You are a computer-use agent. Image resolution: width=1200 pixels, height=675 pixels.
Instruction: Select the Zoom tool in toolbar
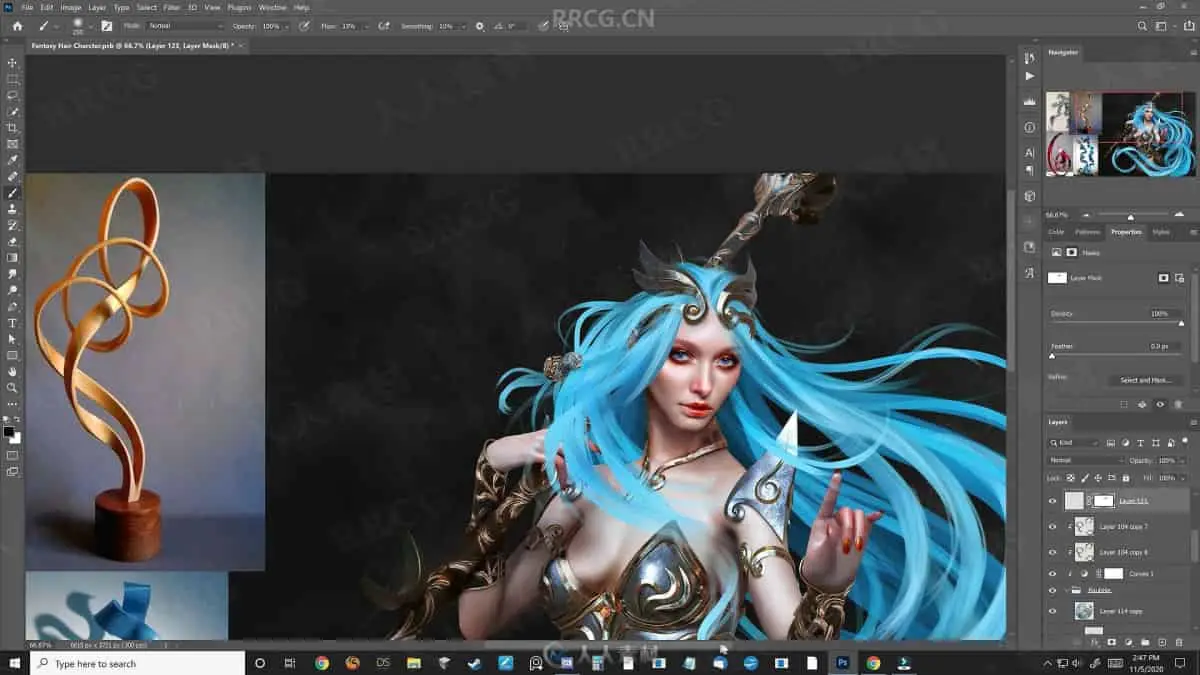12,387
